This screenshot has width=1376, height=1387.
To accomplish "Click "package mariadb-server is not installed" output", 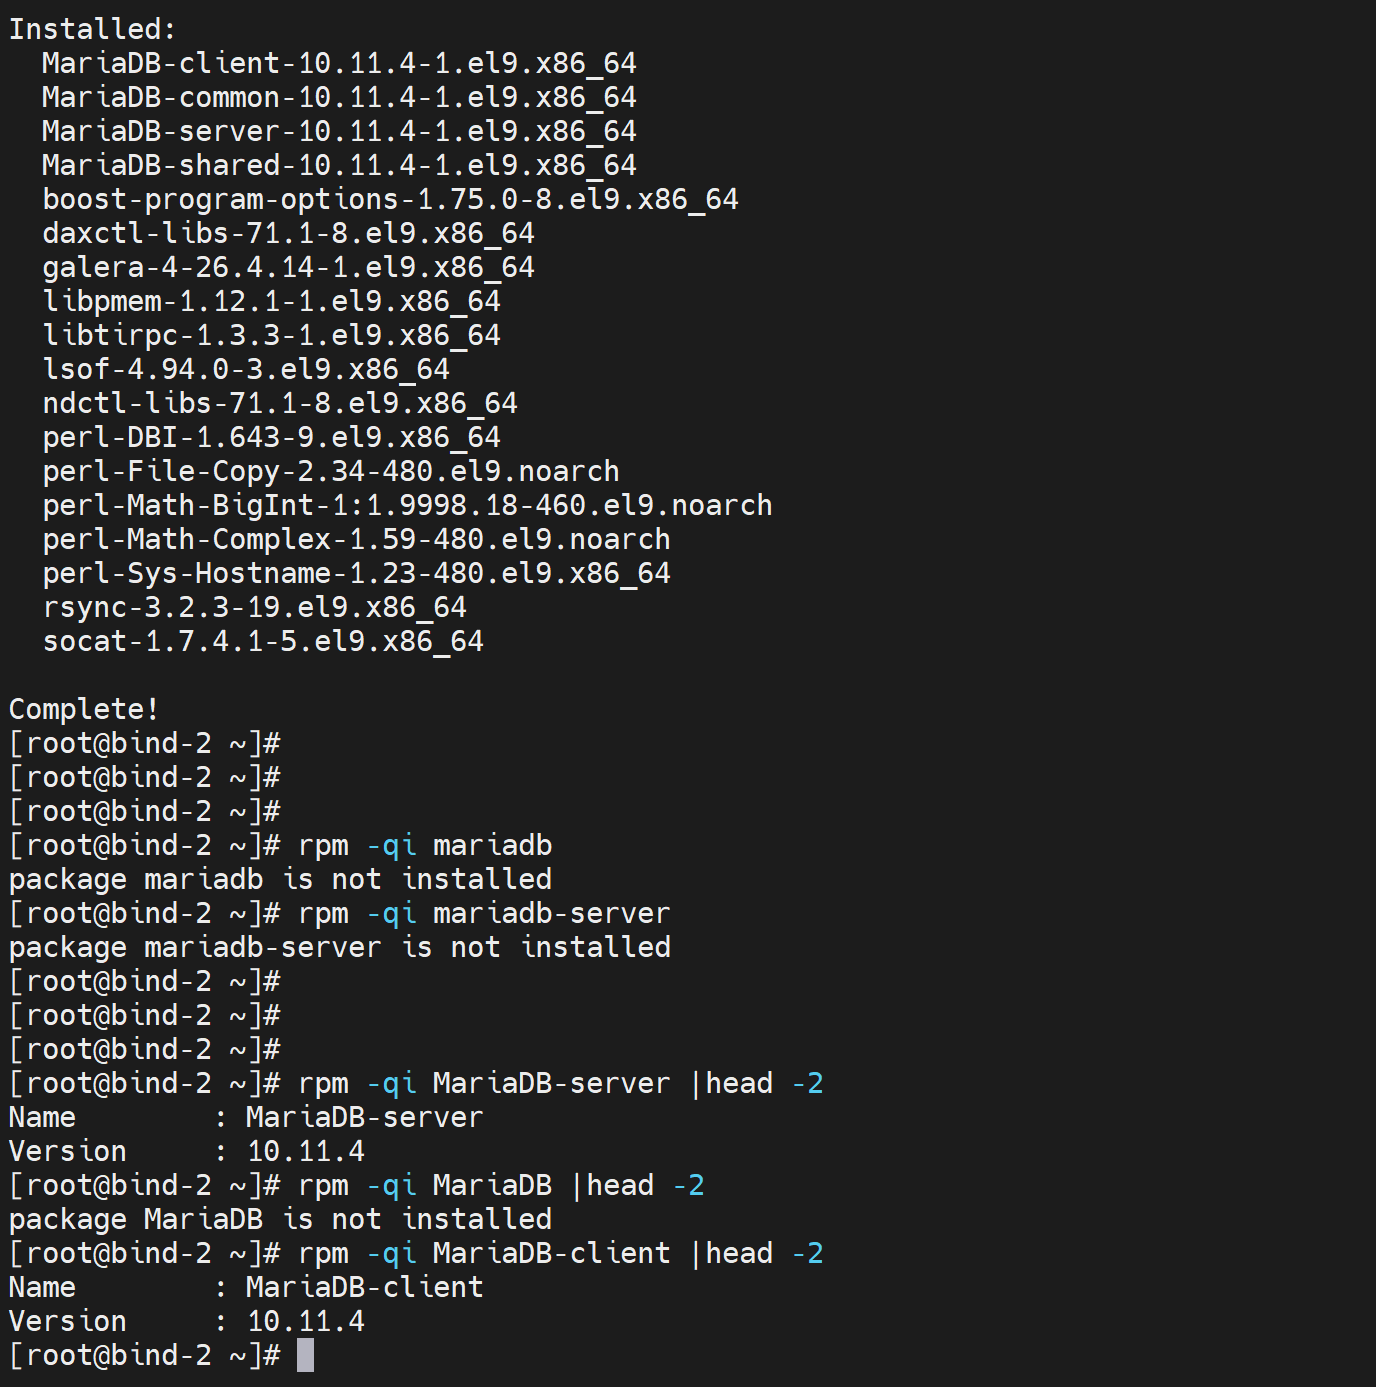I will (x=340, y=947).
